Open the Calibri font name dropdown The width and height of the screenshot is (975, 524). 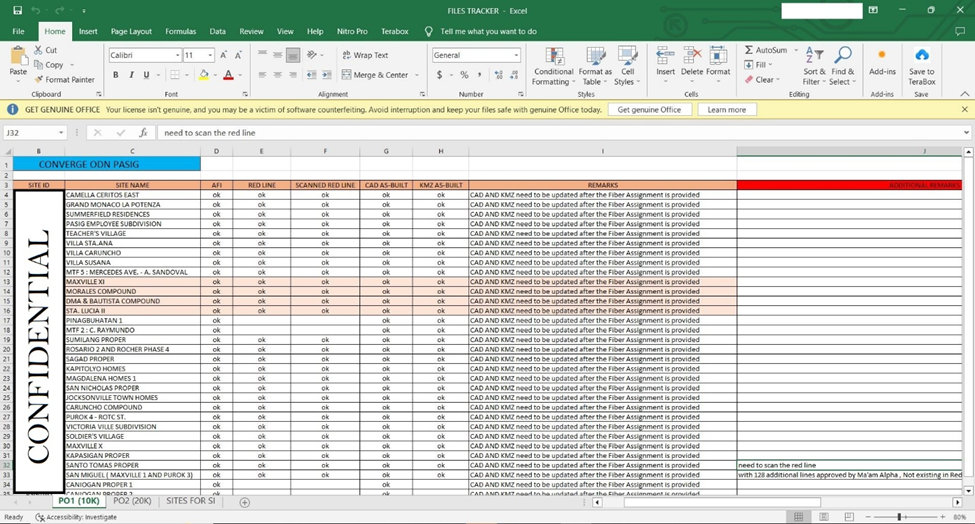tap(177, 55)
